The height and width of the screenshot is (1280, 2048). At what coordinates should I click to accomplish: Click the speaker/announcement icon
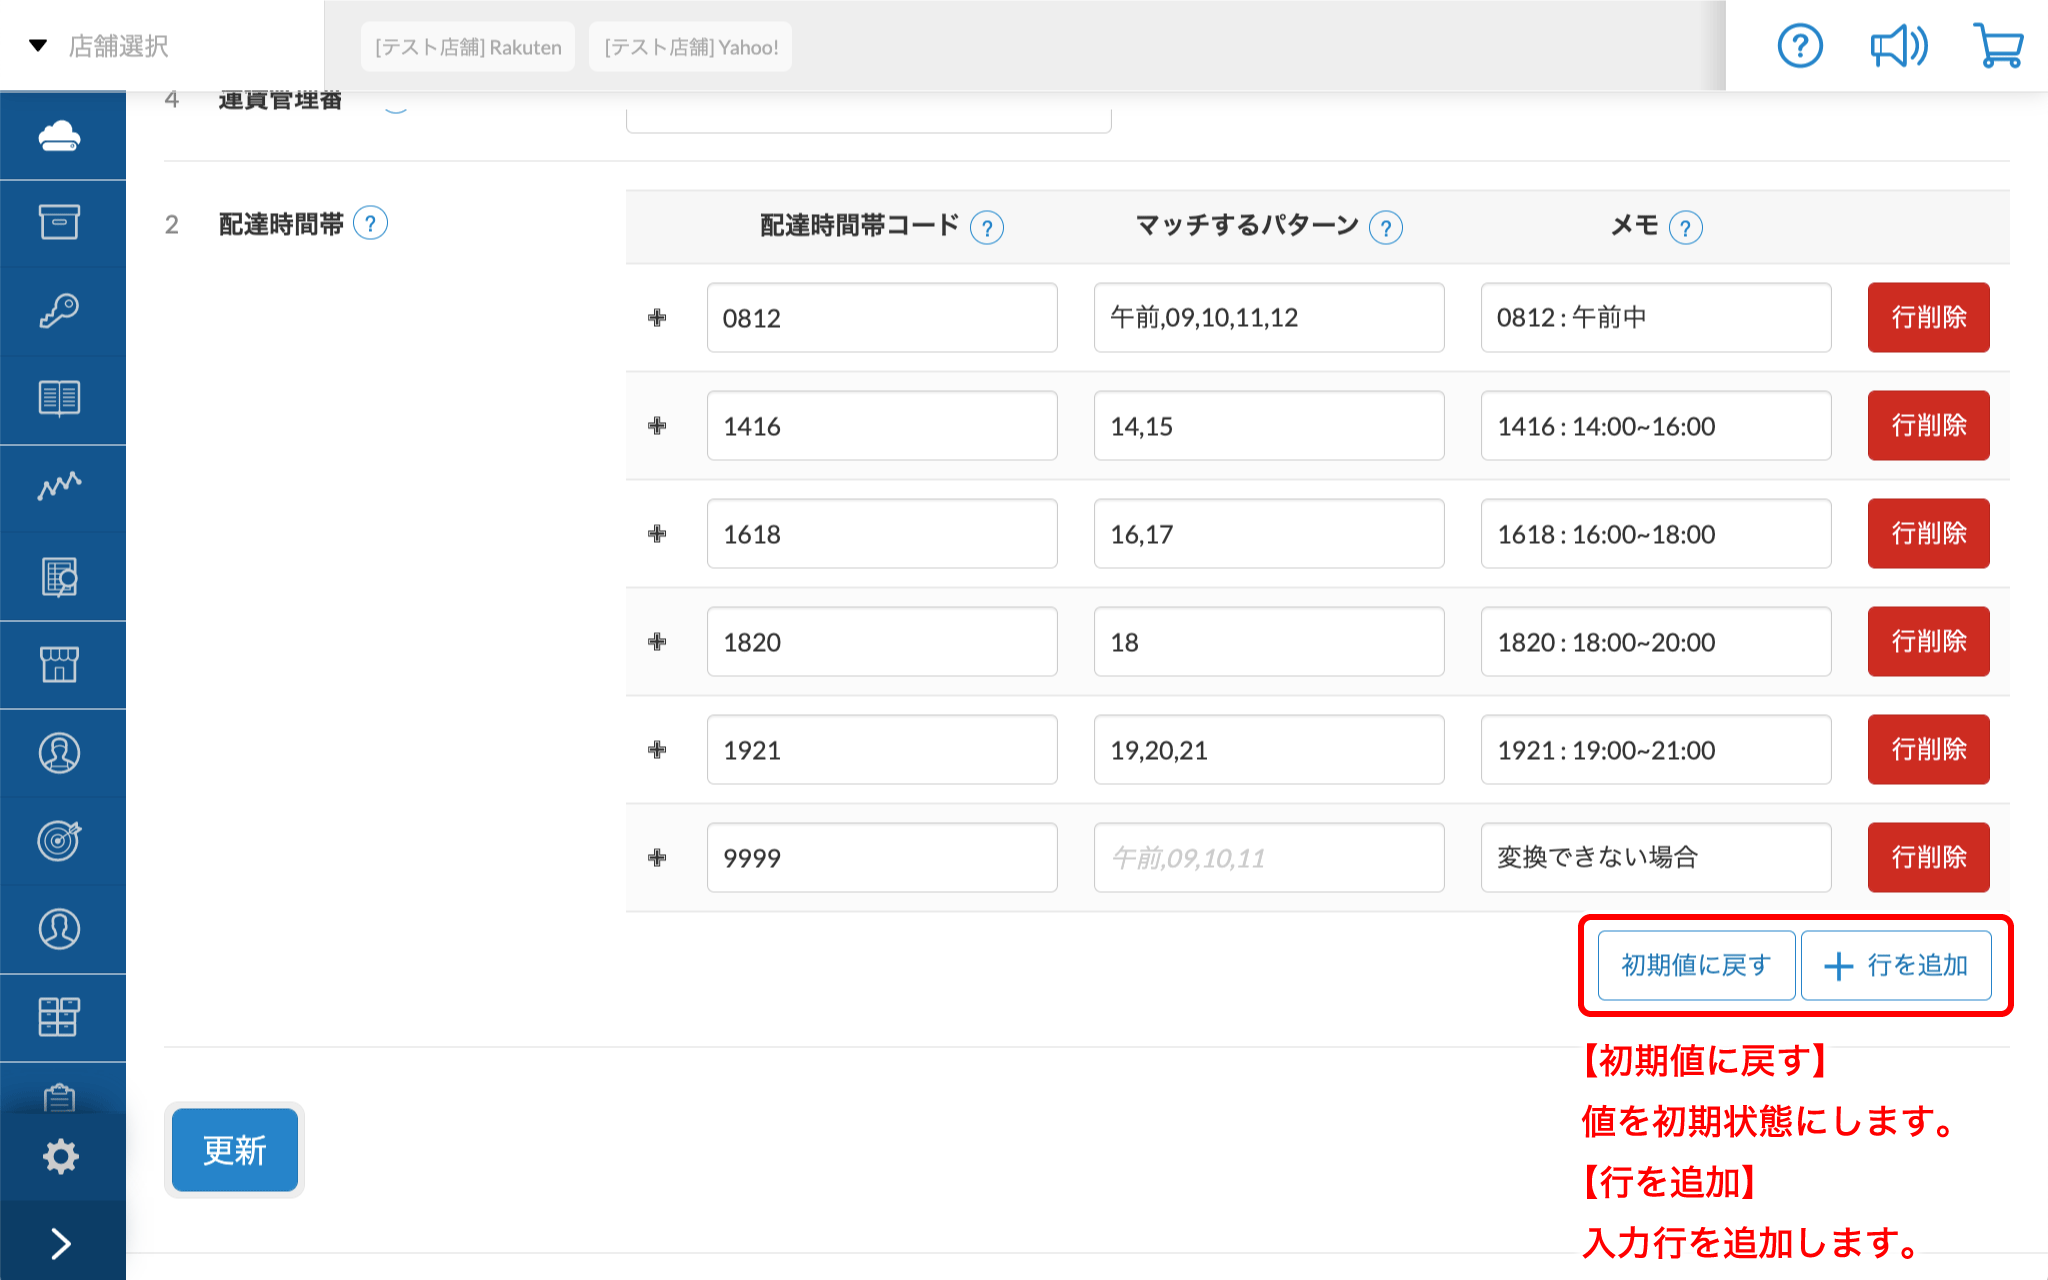(1897, 45)
